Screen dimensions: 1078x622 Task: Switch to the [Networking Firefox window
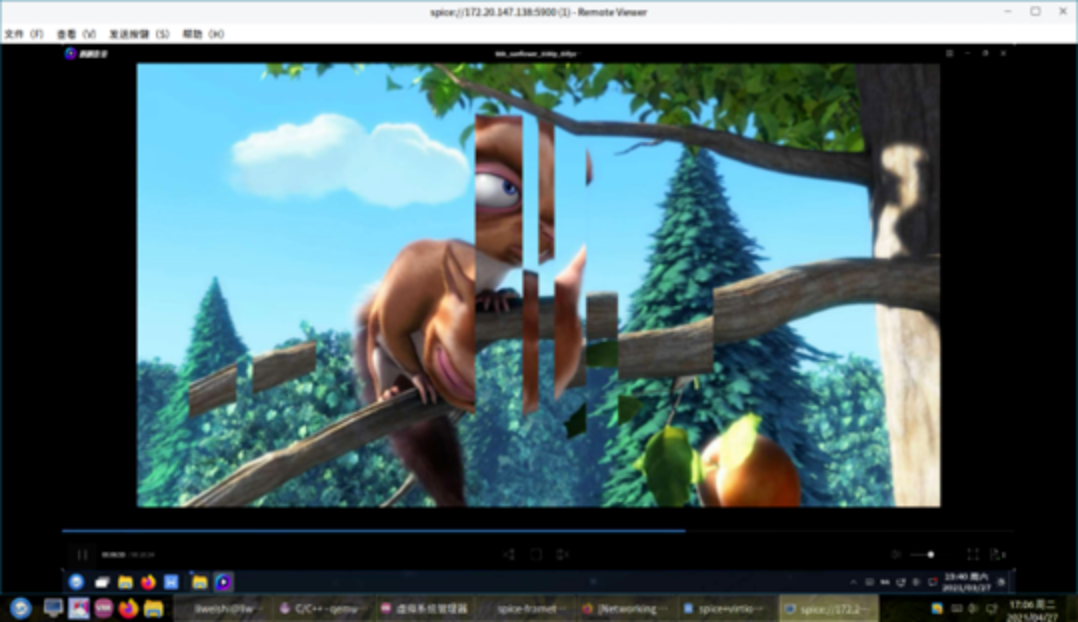click(x=626, y=608)
